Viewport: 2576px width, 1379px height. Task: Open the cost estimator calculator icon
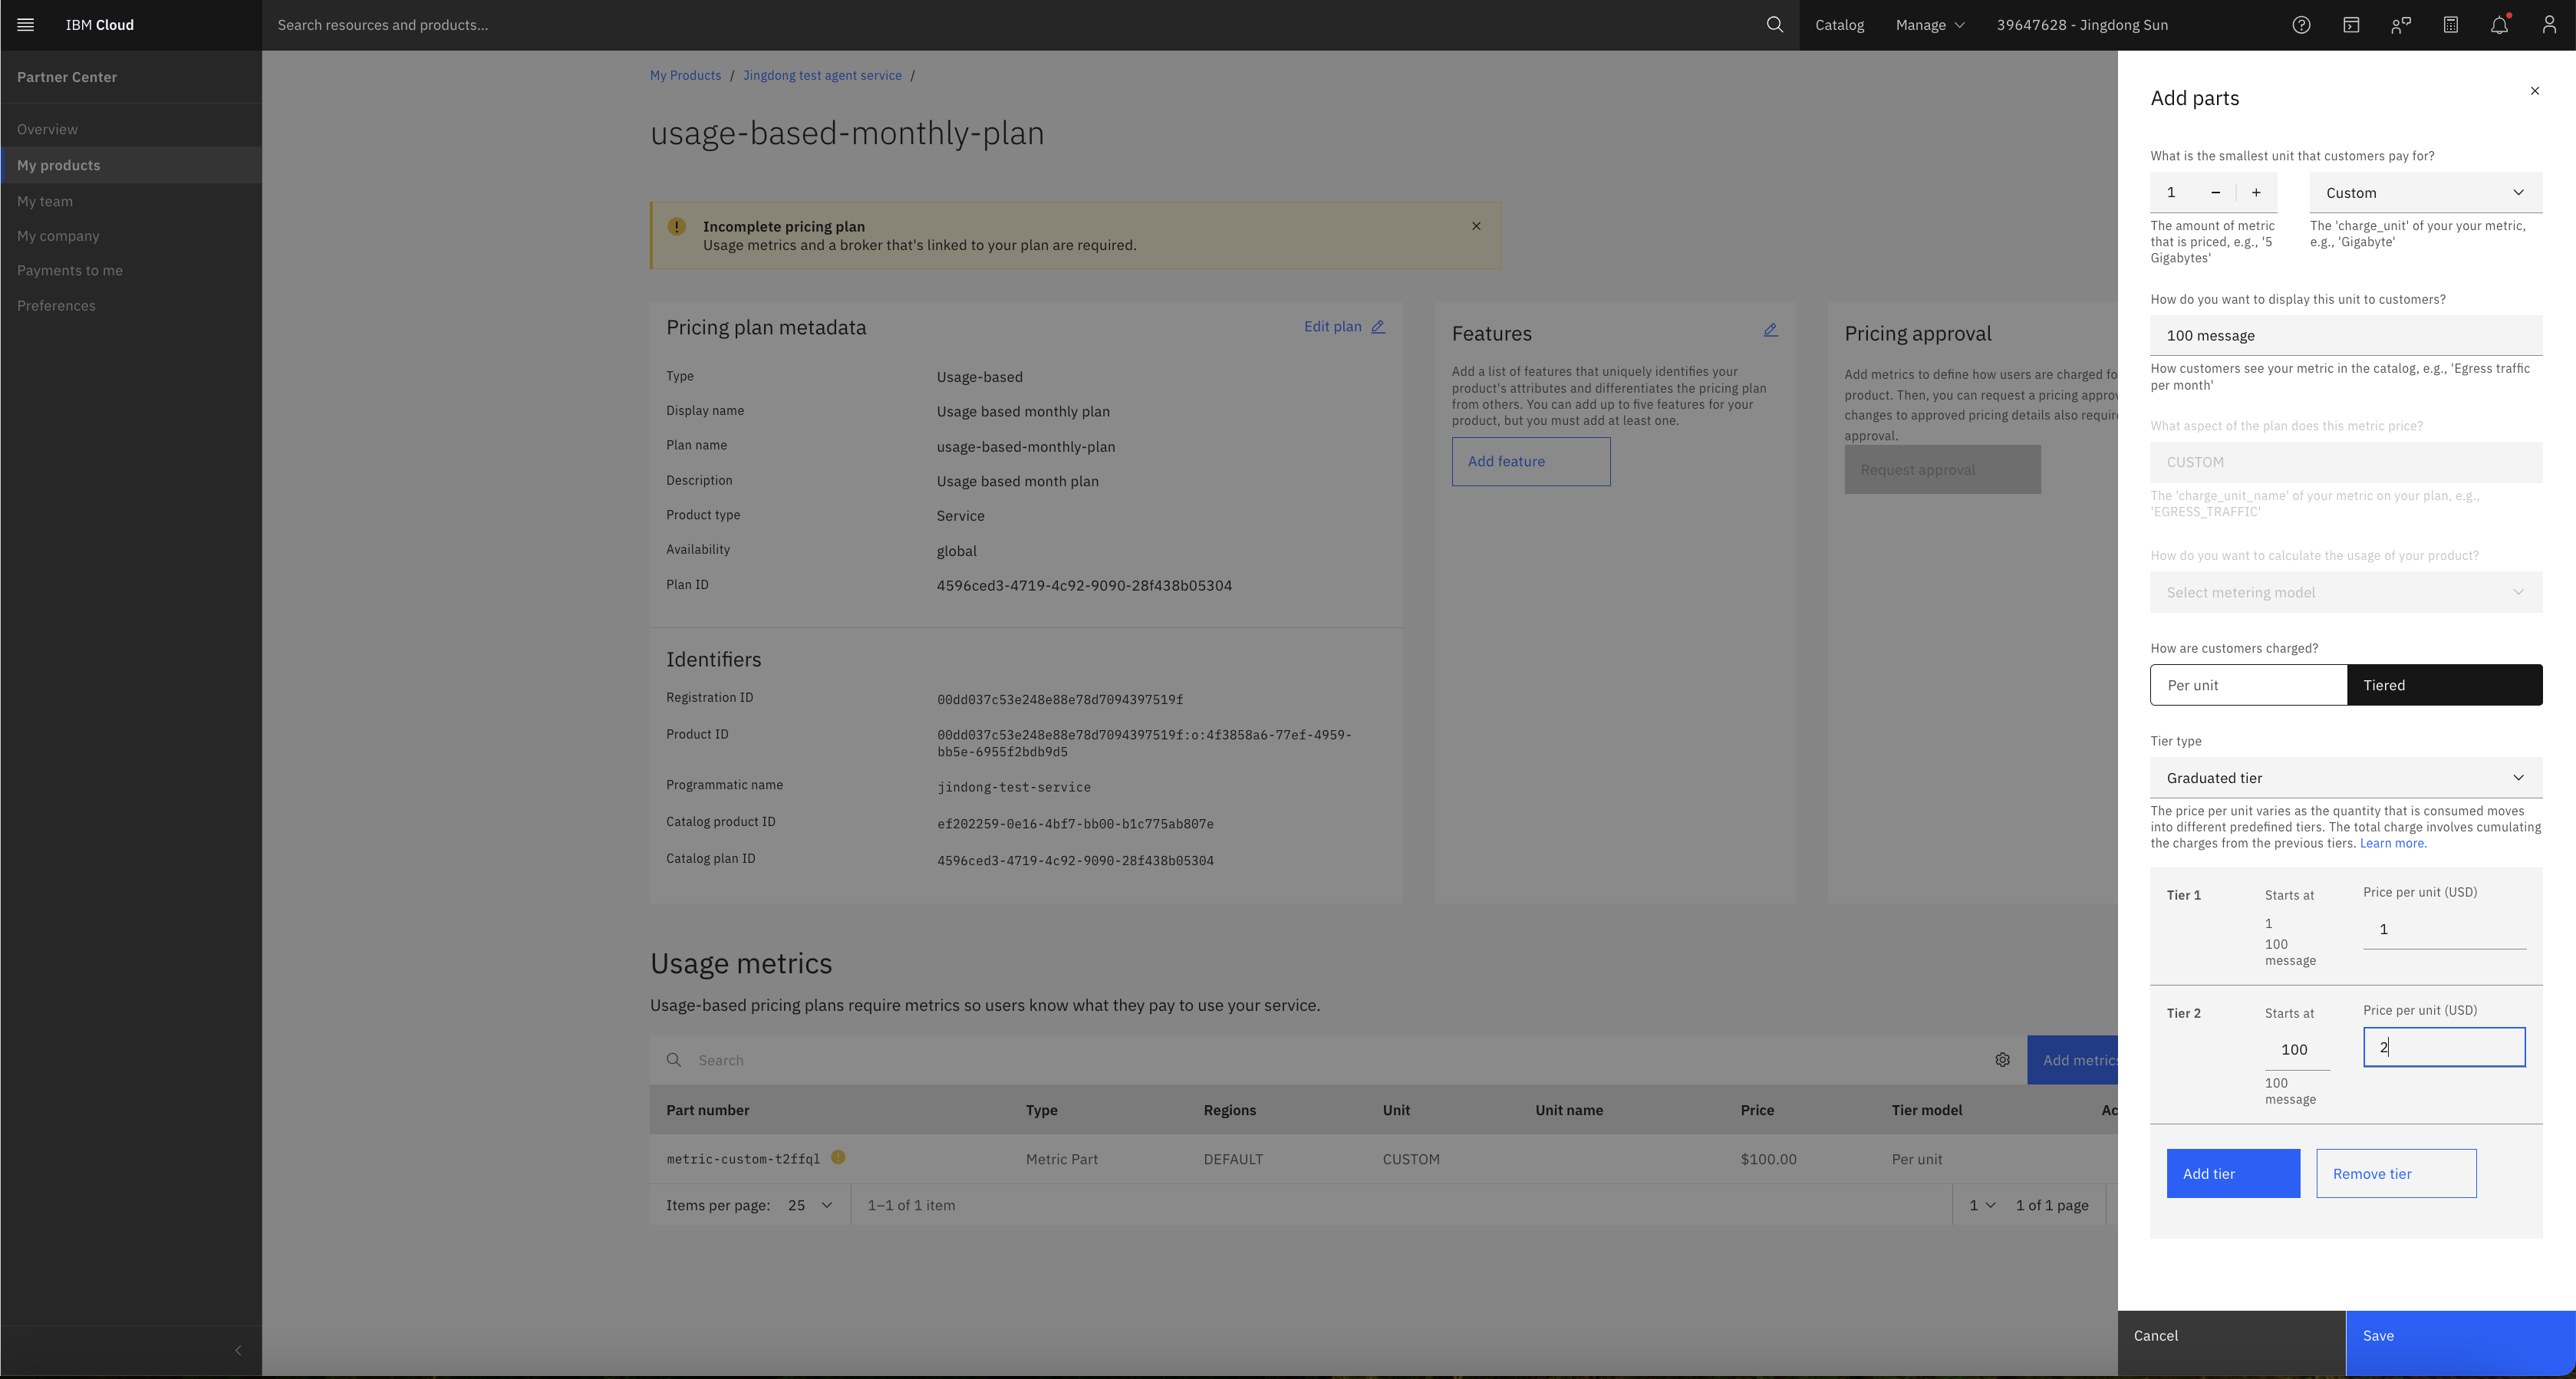click(2450, 25)
